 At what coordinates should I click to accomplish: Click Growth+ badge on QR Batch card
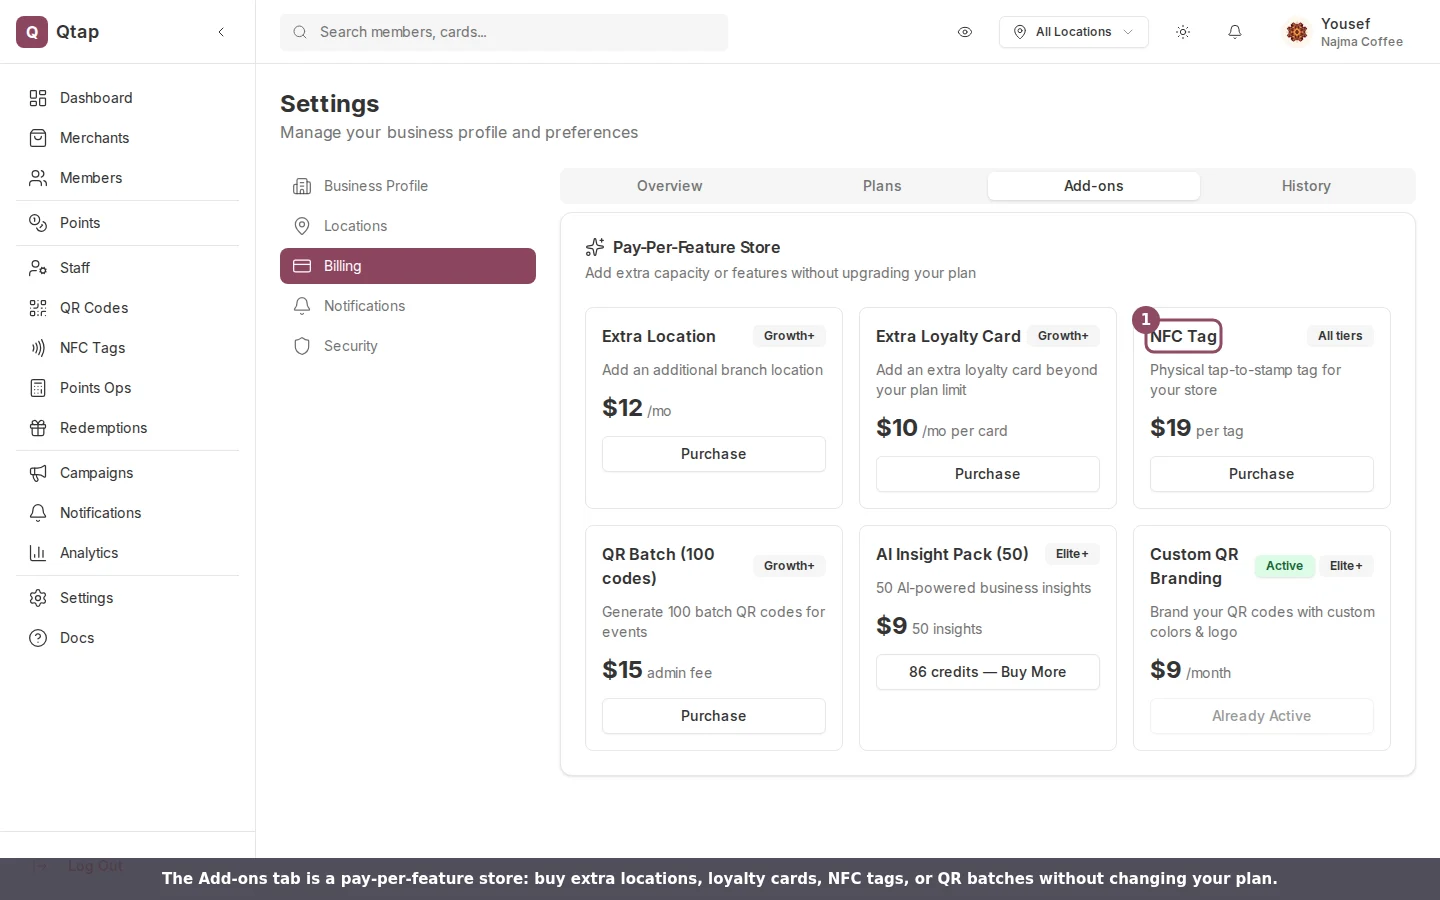[x=789, y=566]
